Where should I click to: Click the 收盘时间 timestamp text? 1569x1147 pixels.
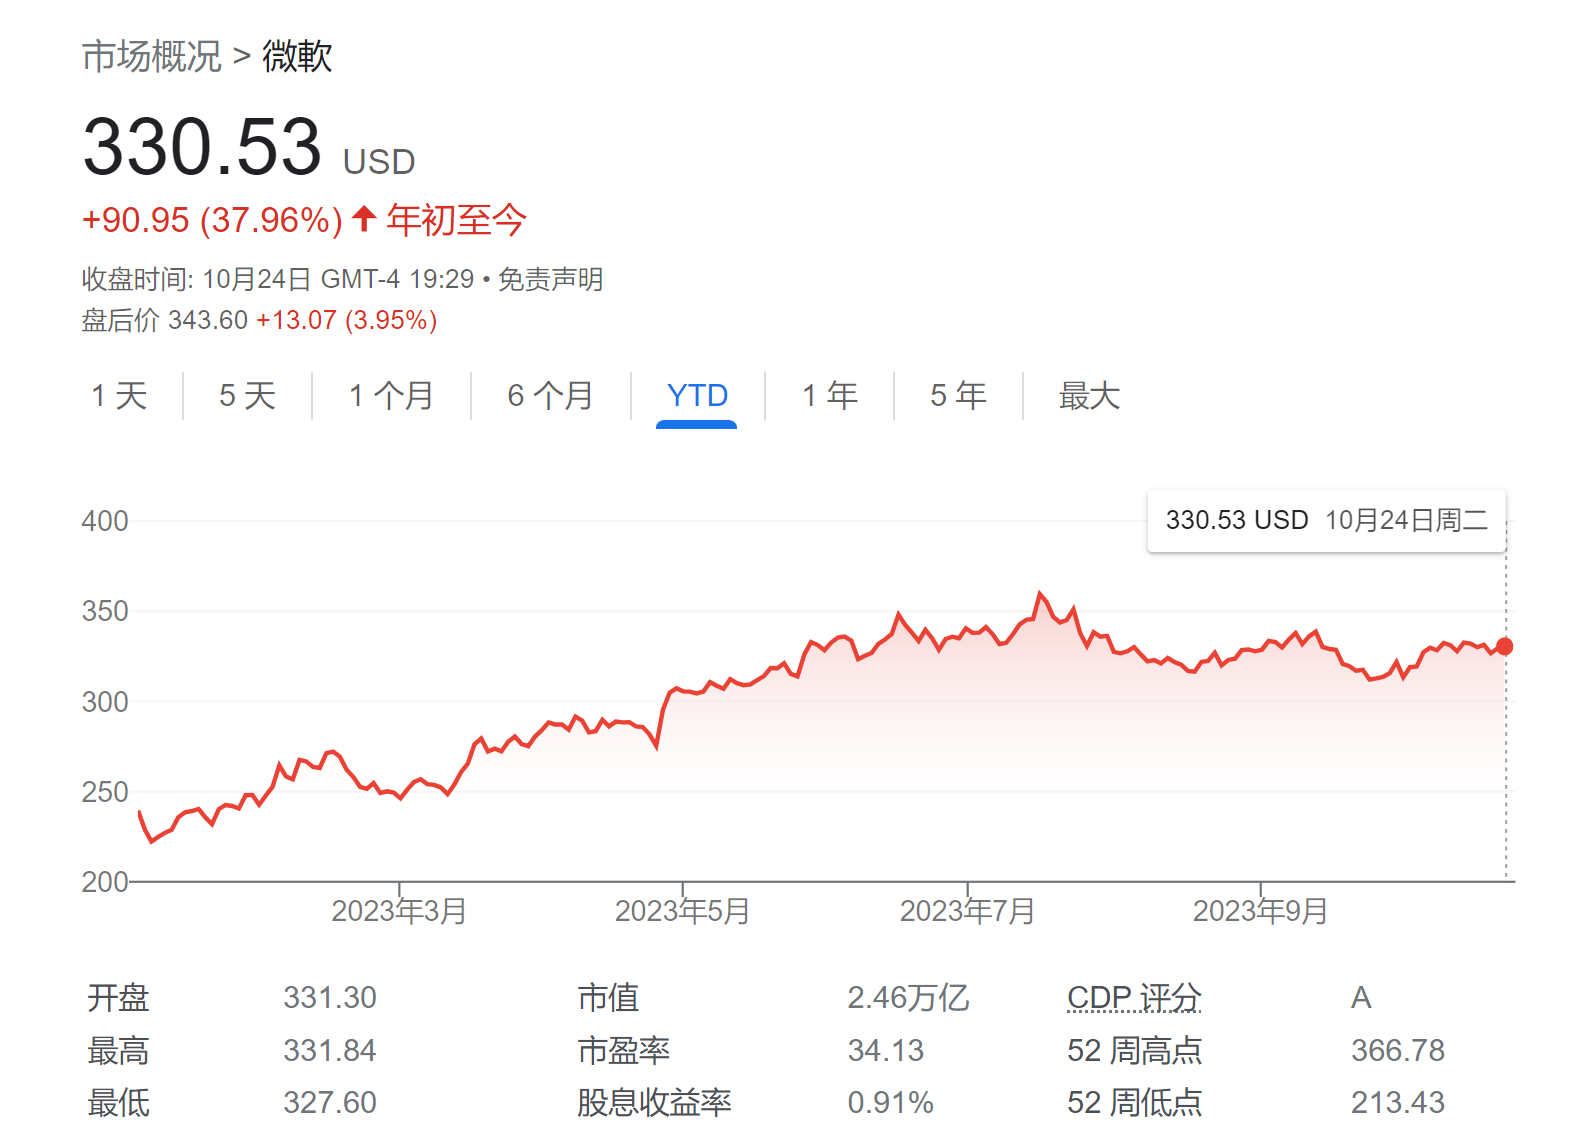[278, 279]
